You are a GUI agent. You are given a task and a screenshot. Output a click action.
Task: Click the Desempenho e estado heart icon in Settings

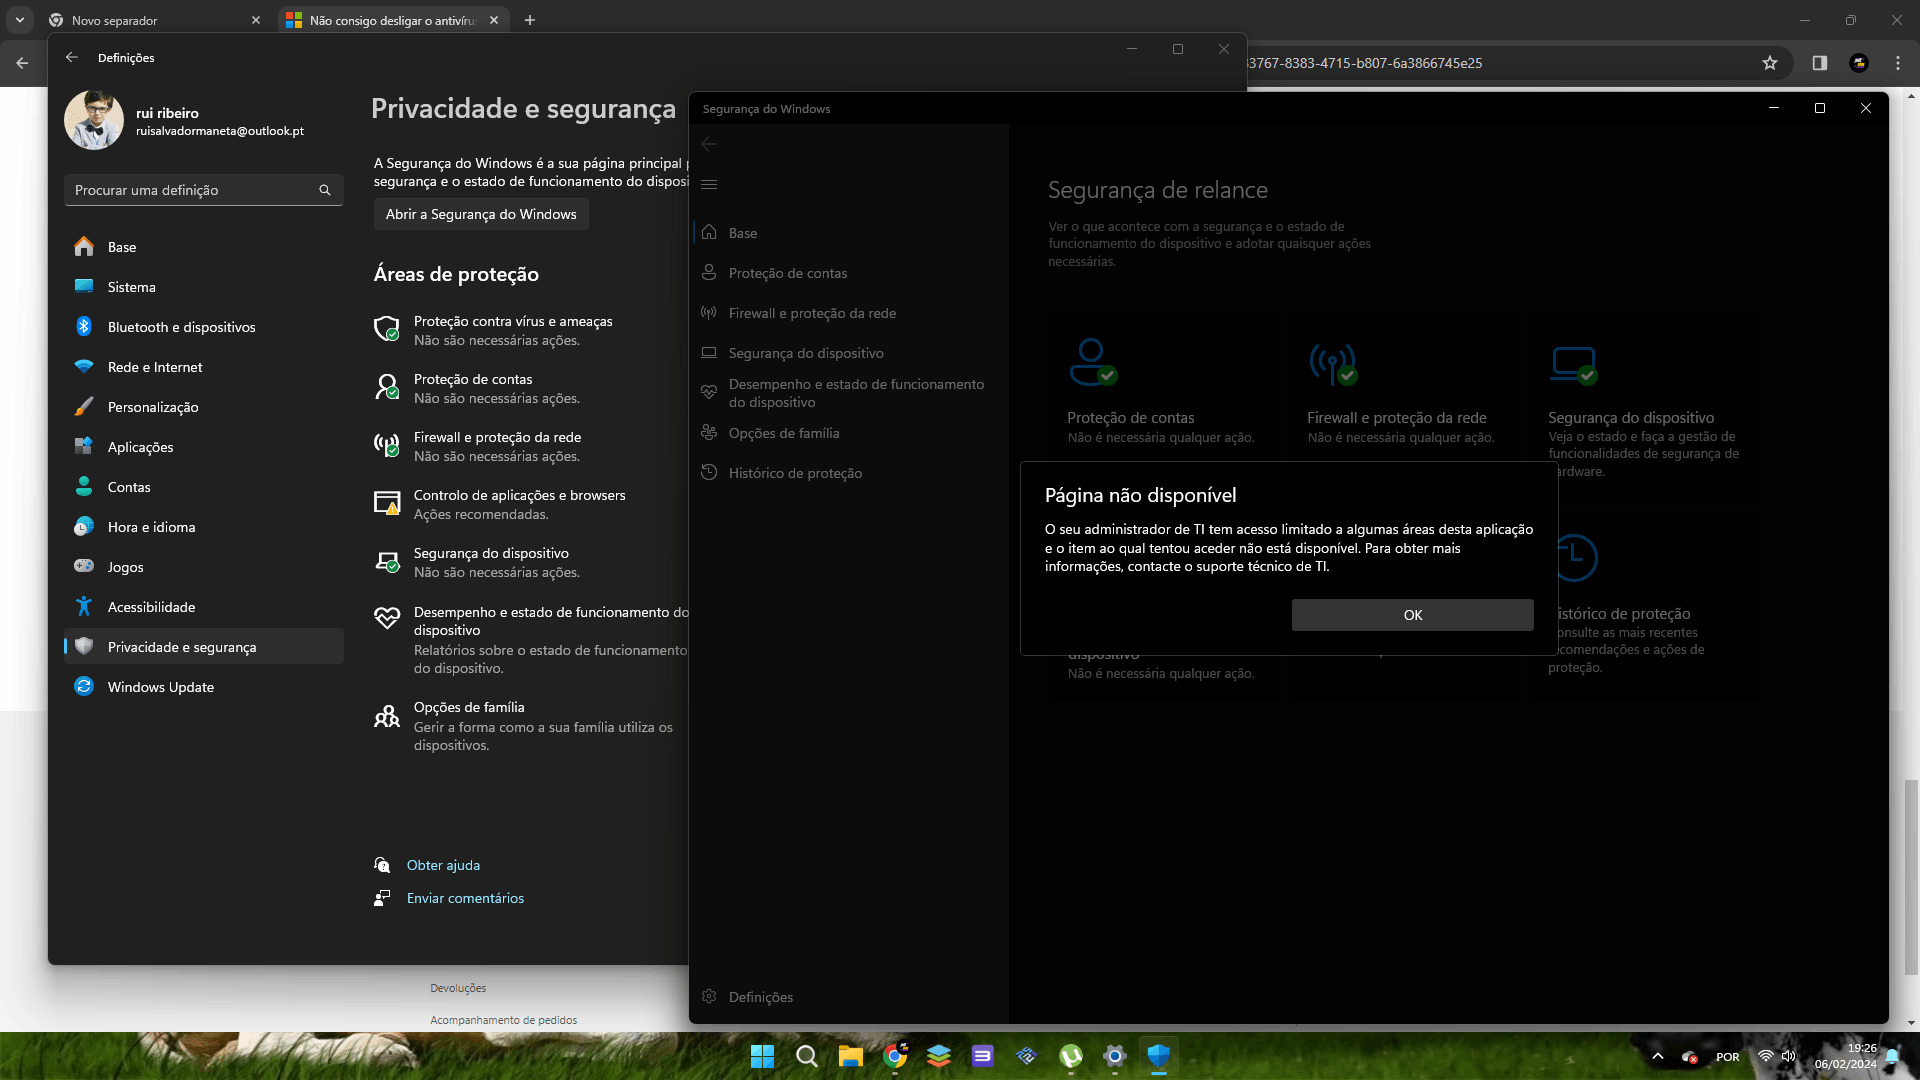click(387, 618)
